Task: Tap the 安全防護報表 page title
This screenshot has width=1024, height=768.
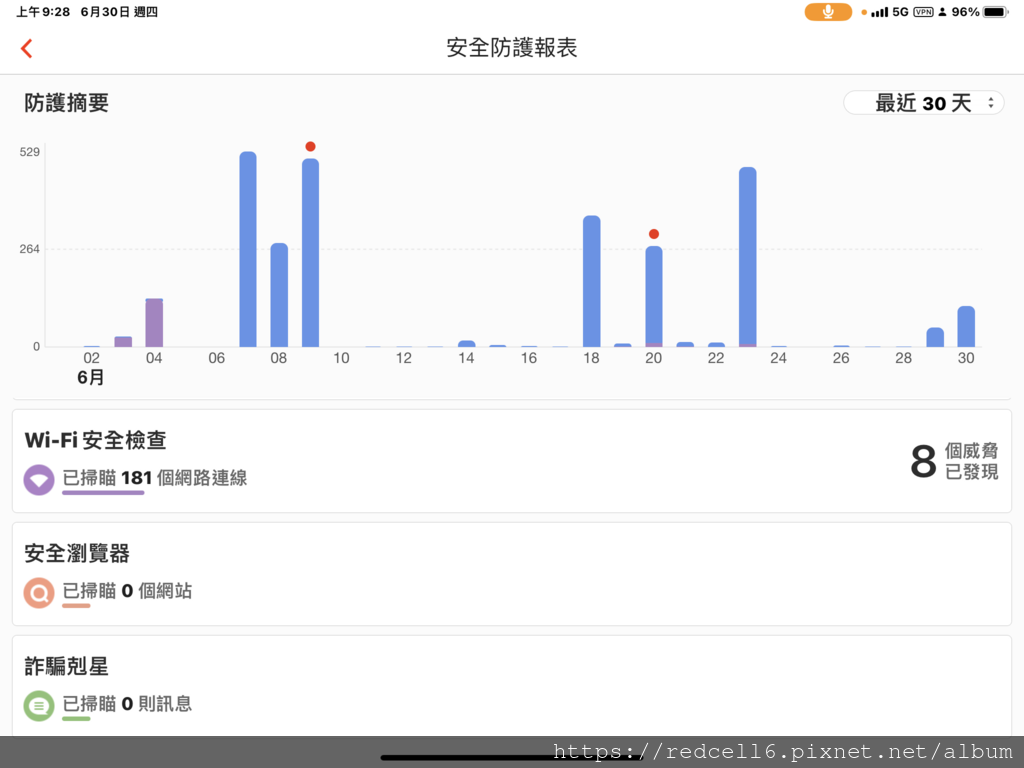Action: pos(512,48)
